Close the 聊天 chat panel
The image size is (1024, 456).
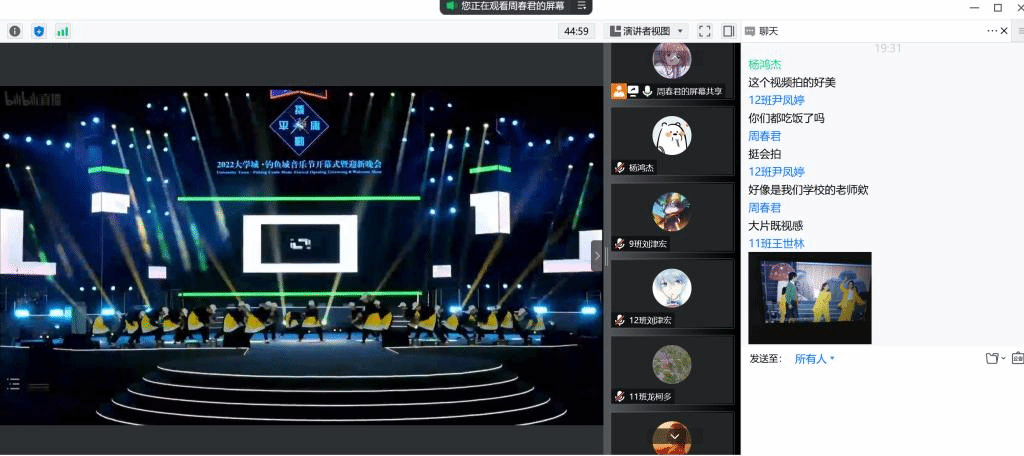pyautogui.click(x=1004, y=31)
